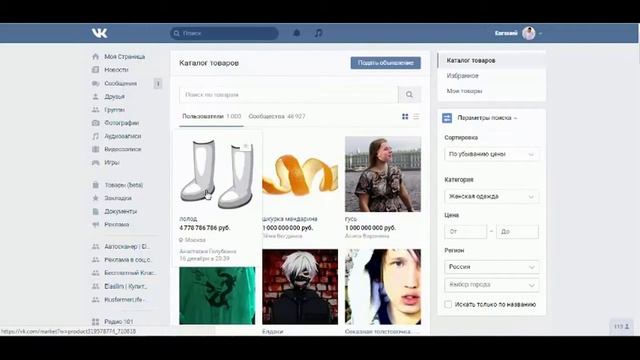Switch to the Пользователи tab
Screen dimensions: 640x360
(x=211, y=117)
